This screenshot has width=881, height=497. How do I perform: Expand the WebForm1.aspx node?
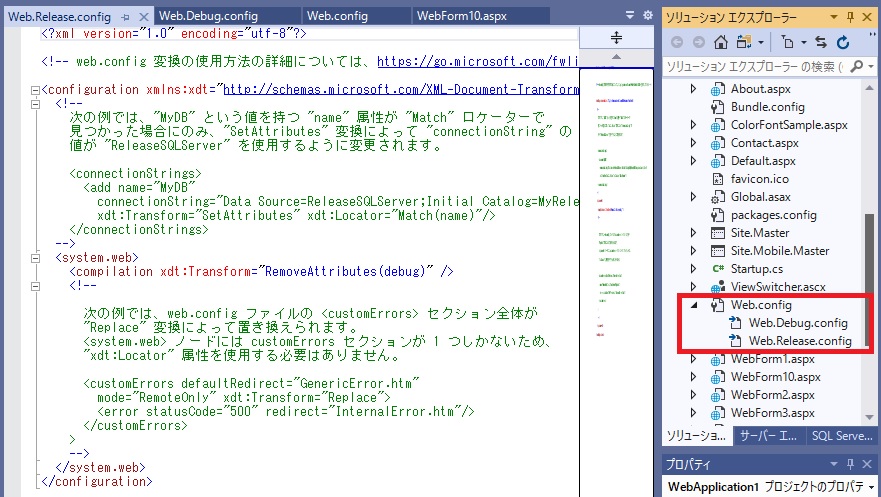tap(693, 358)
